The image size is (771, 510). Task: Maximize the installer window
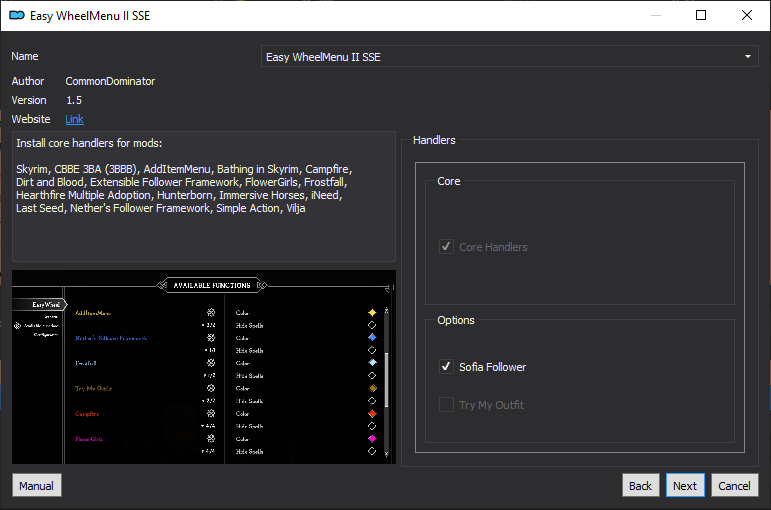click(x=701, y=15)
